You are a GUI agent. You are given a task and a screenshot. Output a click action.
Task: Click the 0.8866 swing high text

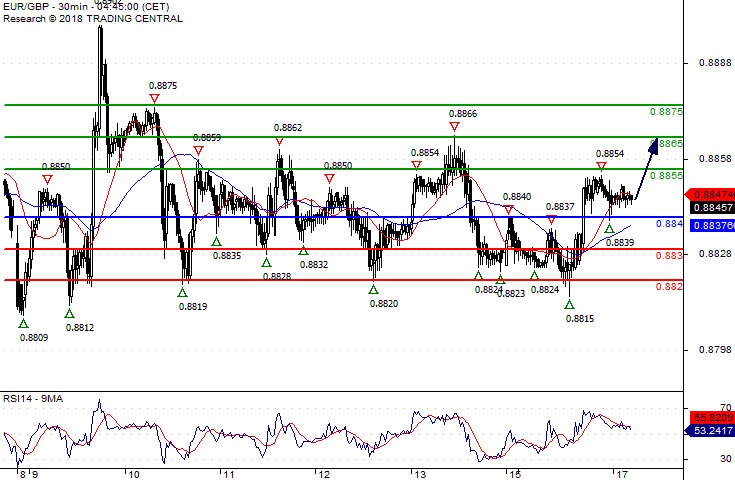coord(463,114)
